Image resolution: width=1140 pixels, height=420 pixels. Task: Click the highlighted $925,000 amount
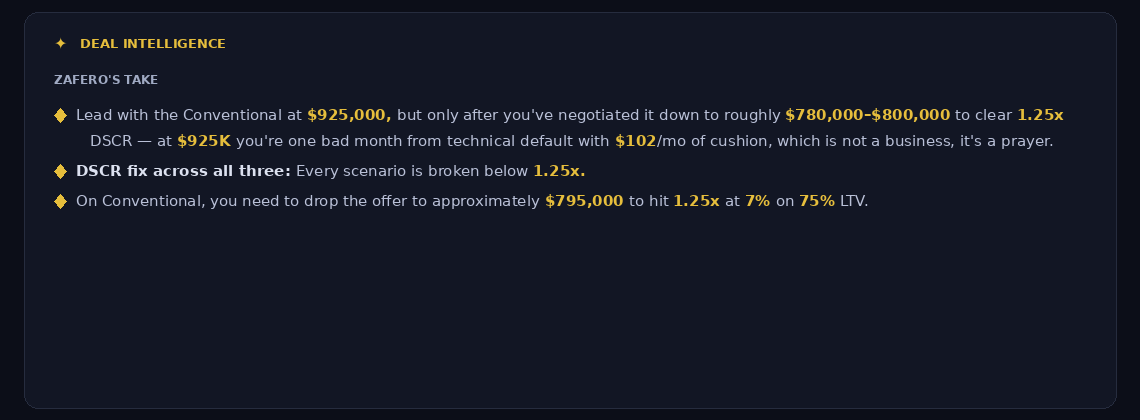(349, 116)
